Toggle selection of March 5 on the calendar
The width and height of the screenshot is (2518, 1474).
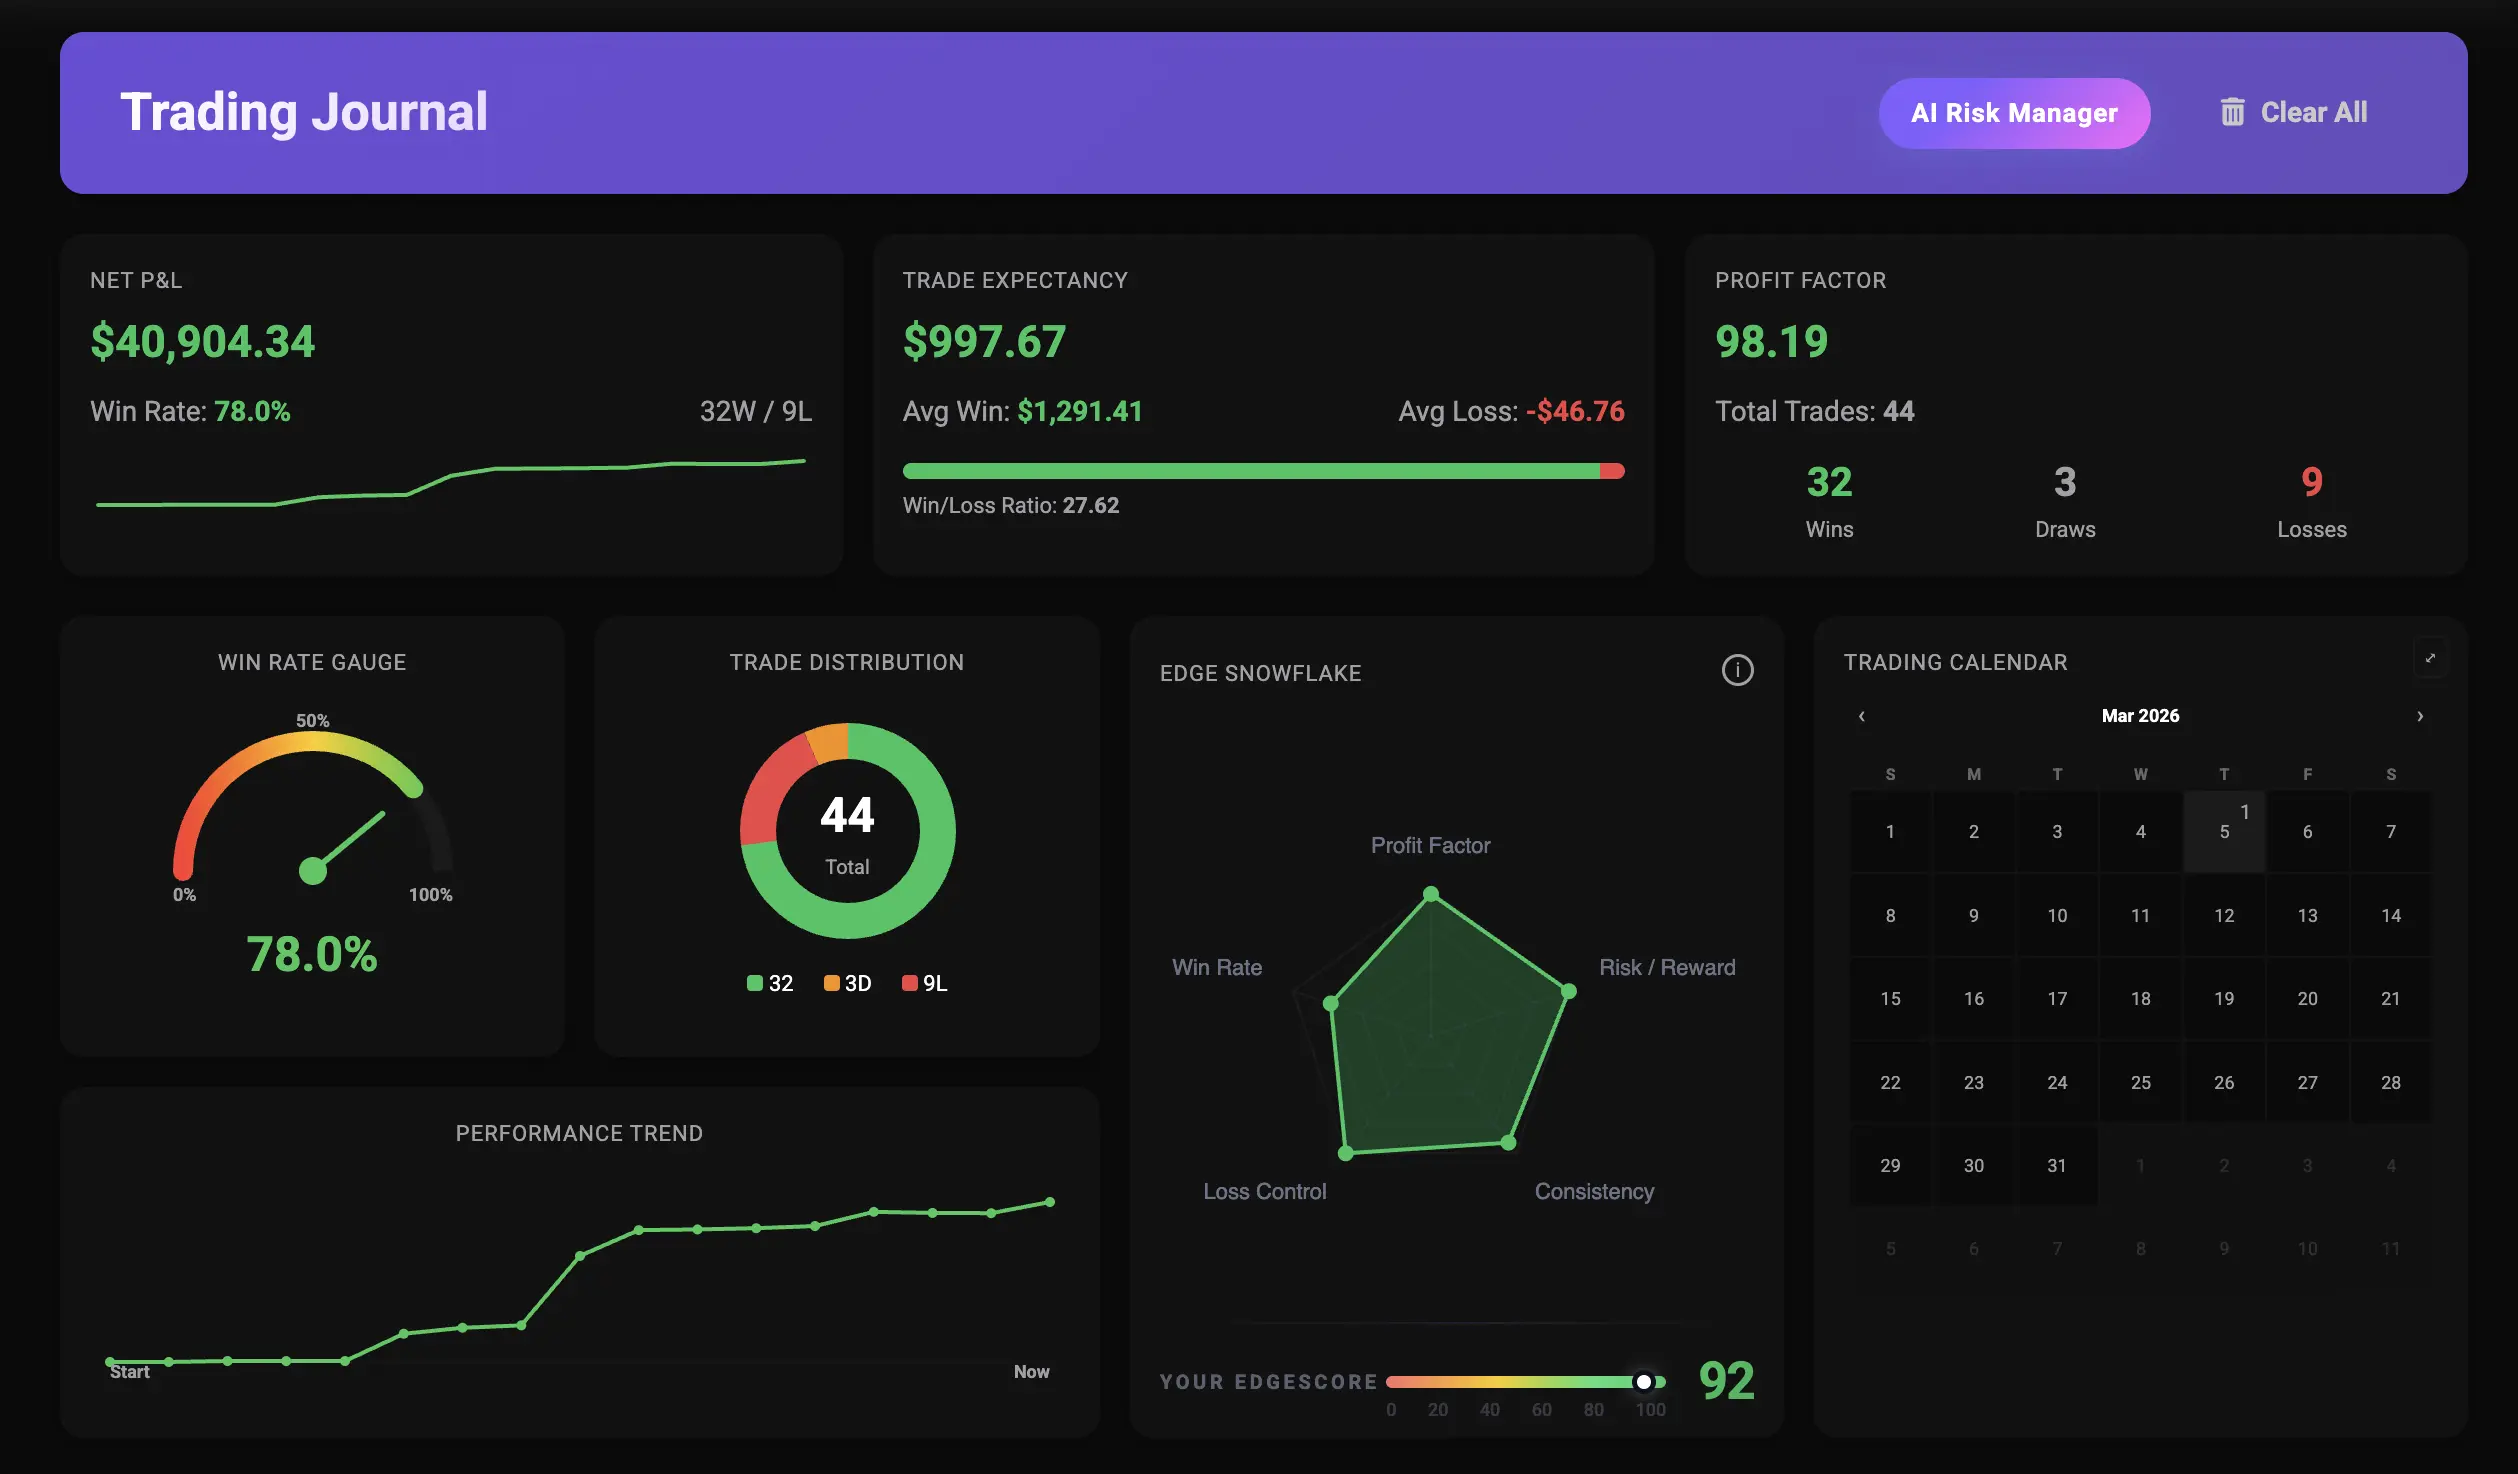tap(2224, 831)
